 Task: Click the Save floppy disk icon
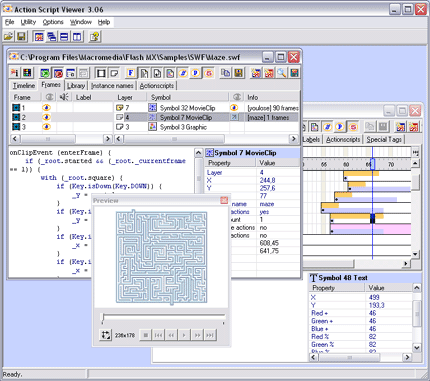click(x=21, y=36)
